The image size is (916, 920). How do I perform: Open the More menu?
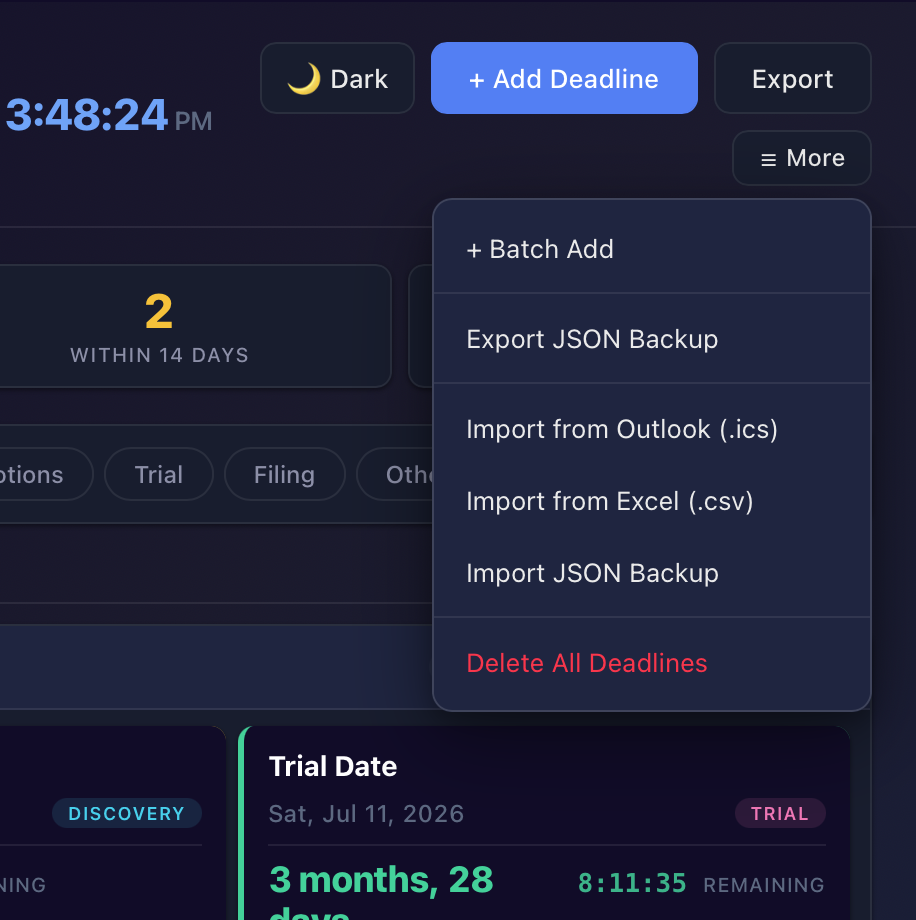801,157
